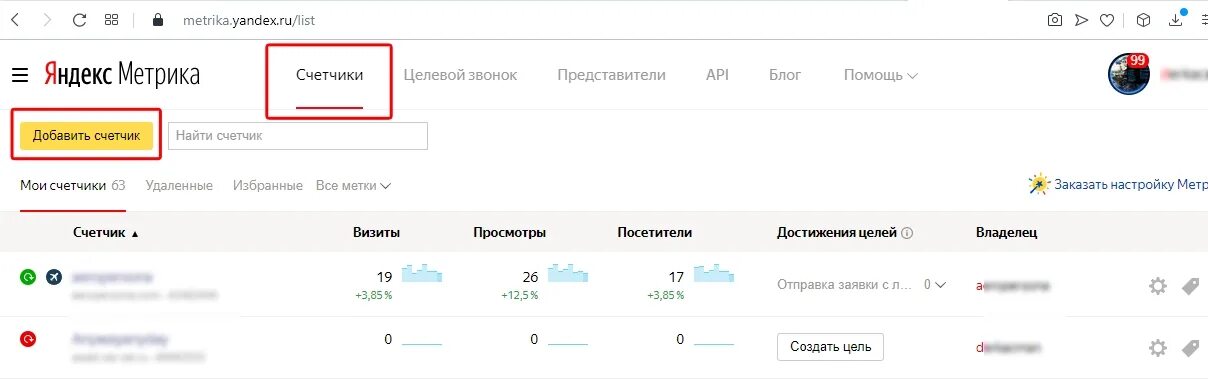The height and width of the screenshot is (379, 1208).
Task: Sort by the Счетчик column header
Action: pyautogui.click(x=105, y=232)
